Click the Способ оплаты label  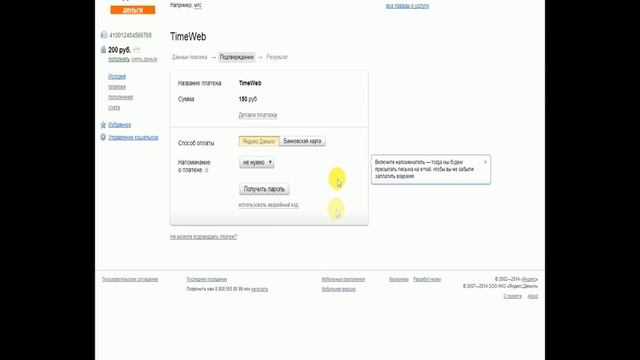196,143
